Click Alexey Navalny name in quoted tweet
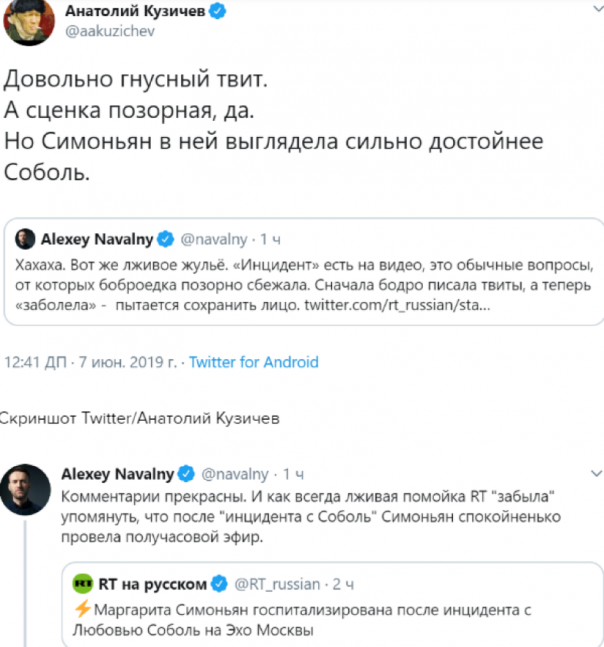 [x=95, y=240]
